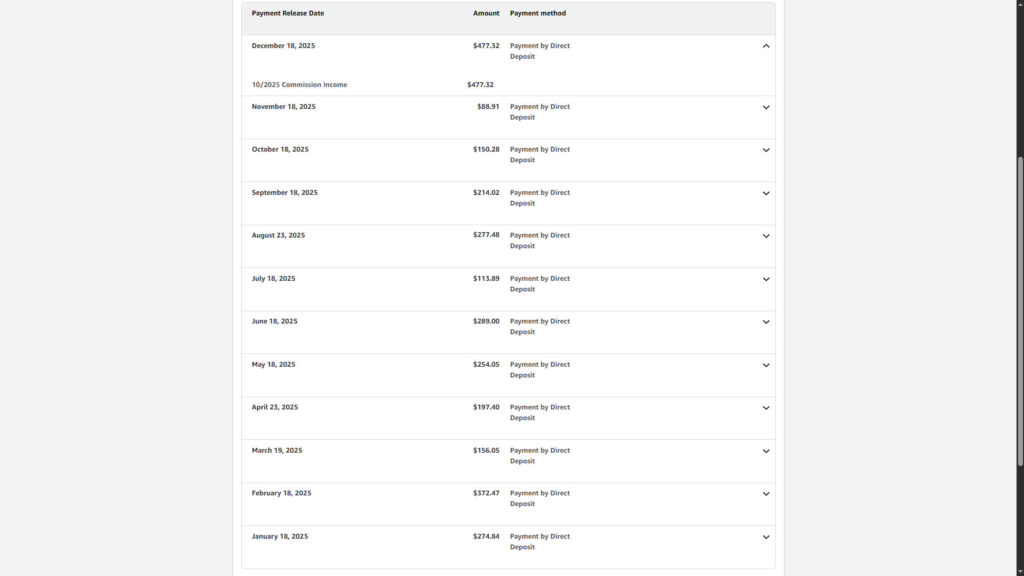The image size is (1024, 576).
Task: Open Payment by Direct Deposit link for November
Action: (539, 111)
